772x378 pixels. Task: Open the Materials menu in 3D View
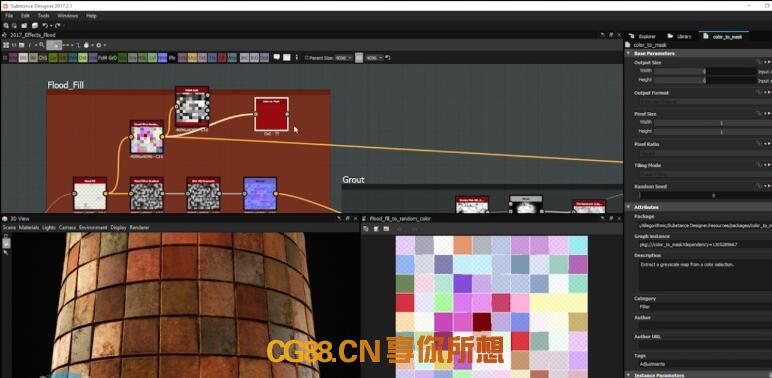pos(29,227)
